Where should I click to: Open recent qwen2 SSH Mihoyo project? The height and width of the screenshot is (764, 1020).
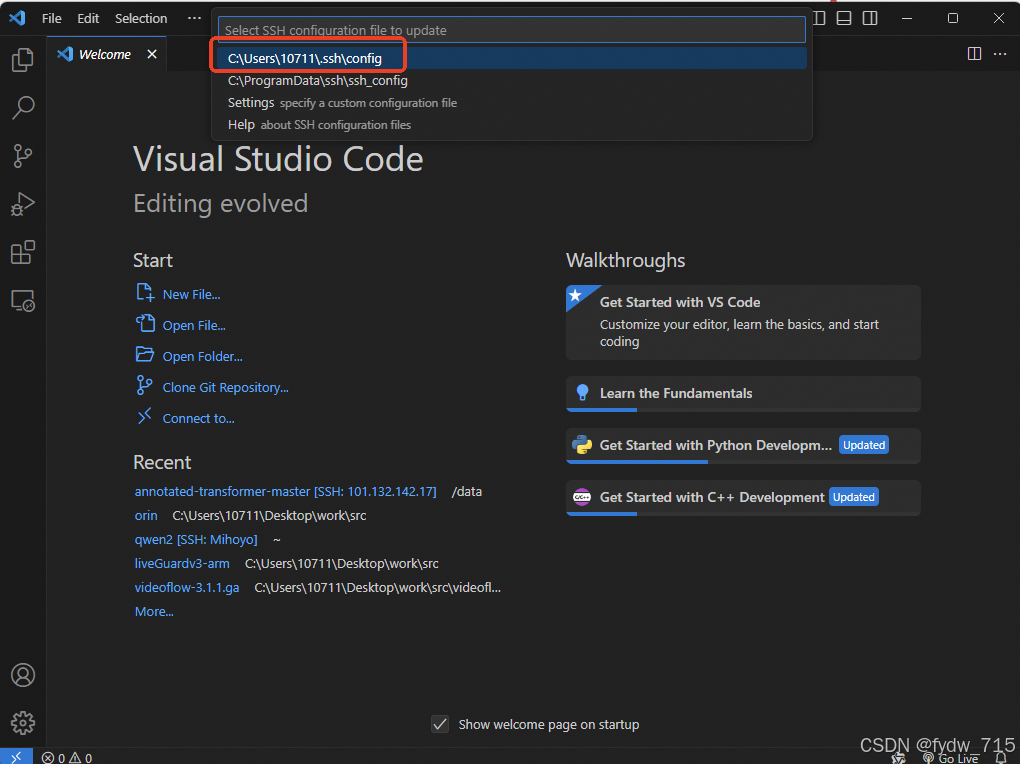point(196,539)
